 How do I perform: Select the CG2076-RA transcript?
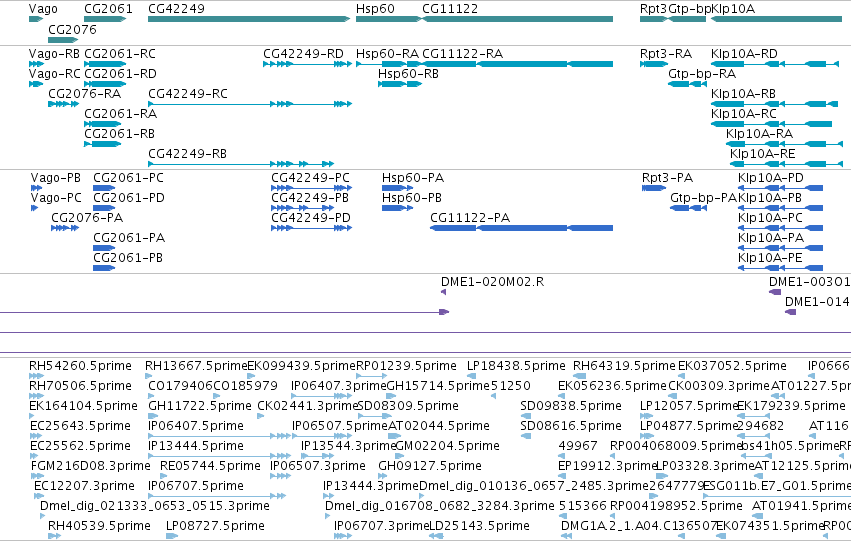[63, 104]
